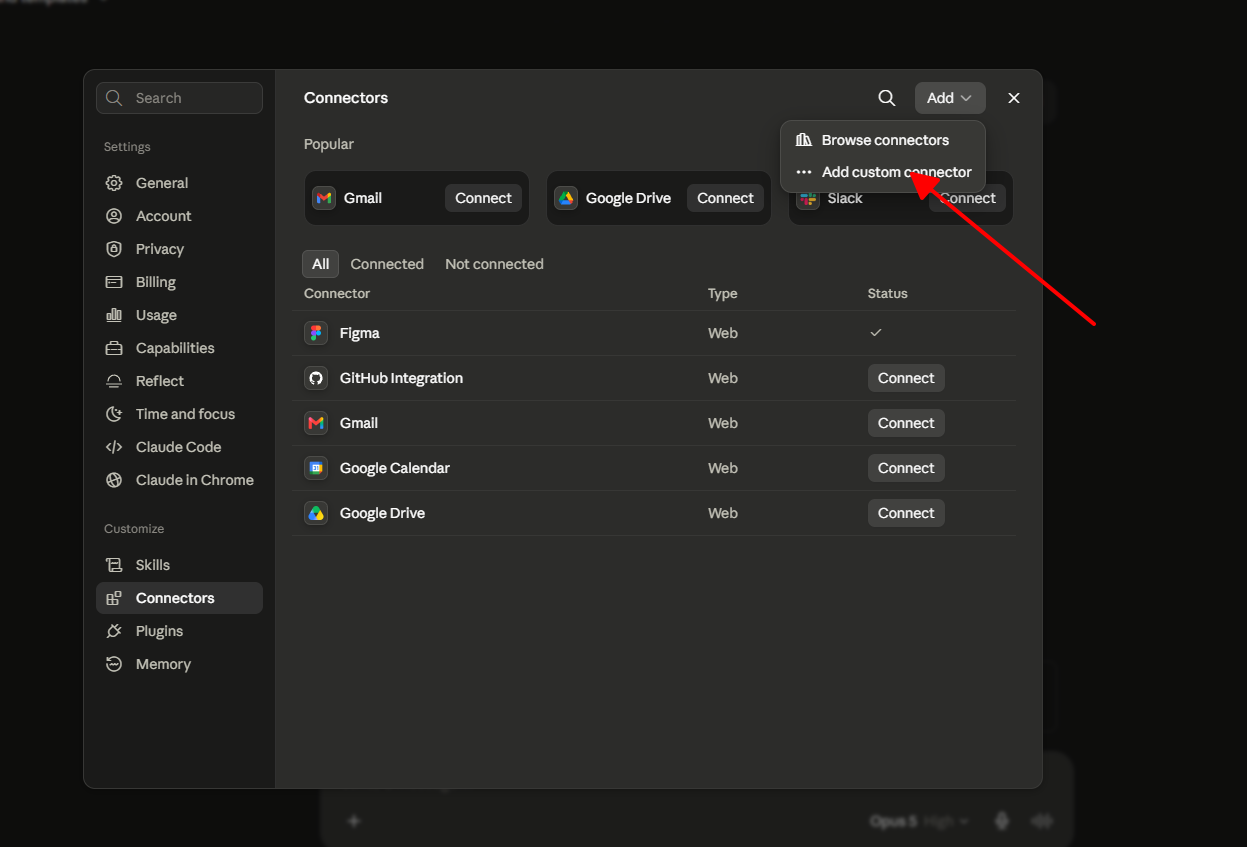
Task: Click the search magnifier icon beside Add
Action: tap(886, 98)
